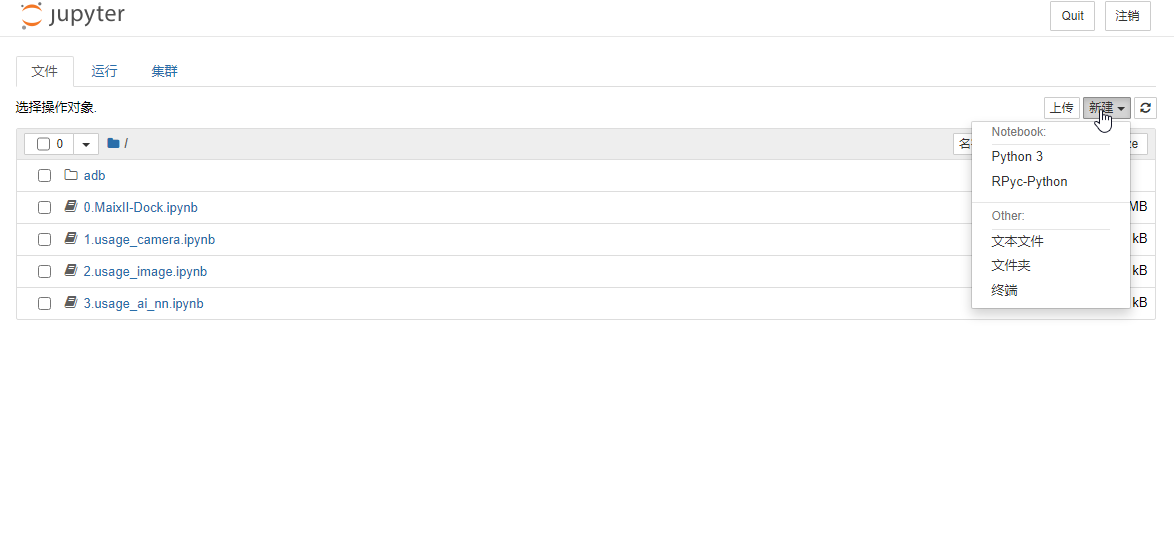This screenshot has width=1174, height=560.
Task: Open the 3.usage_ai_nn.ipynb notebook link
Action: (143, 303)
